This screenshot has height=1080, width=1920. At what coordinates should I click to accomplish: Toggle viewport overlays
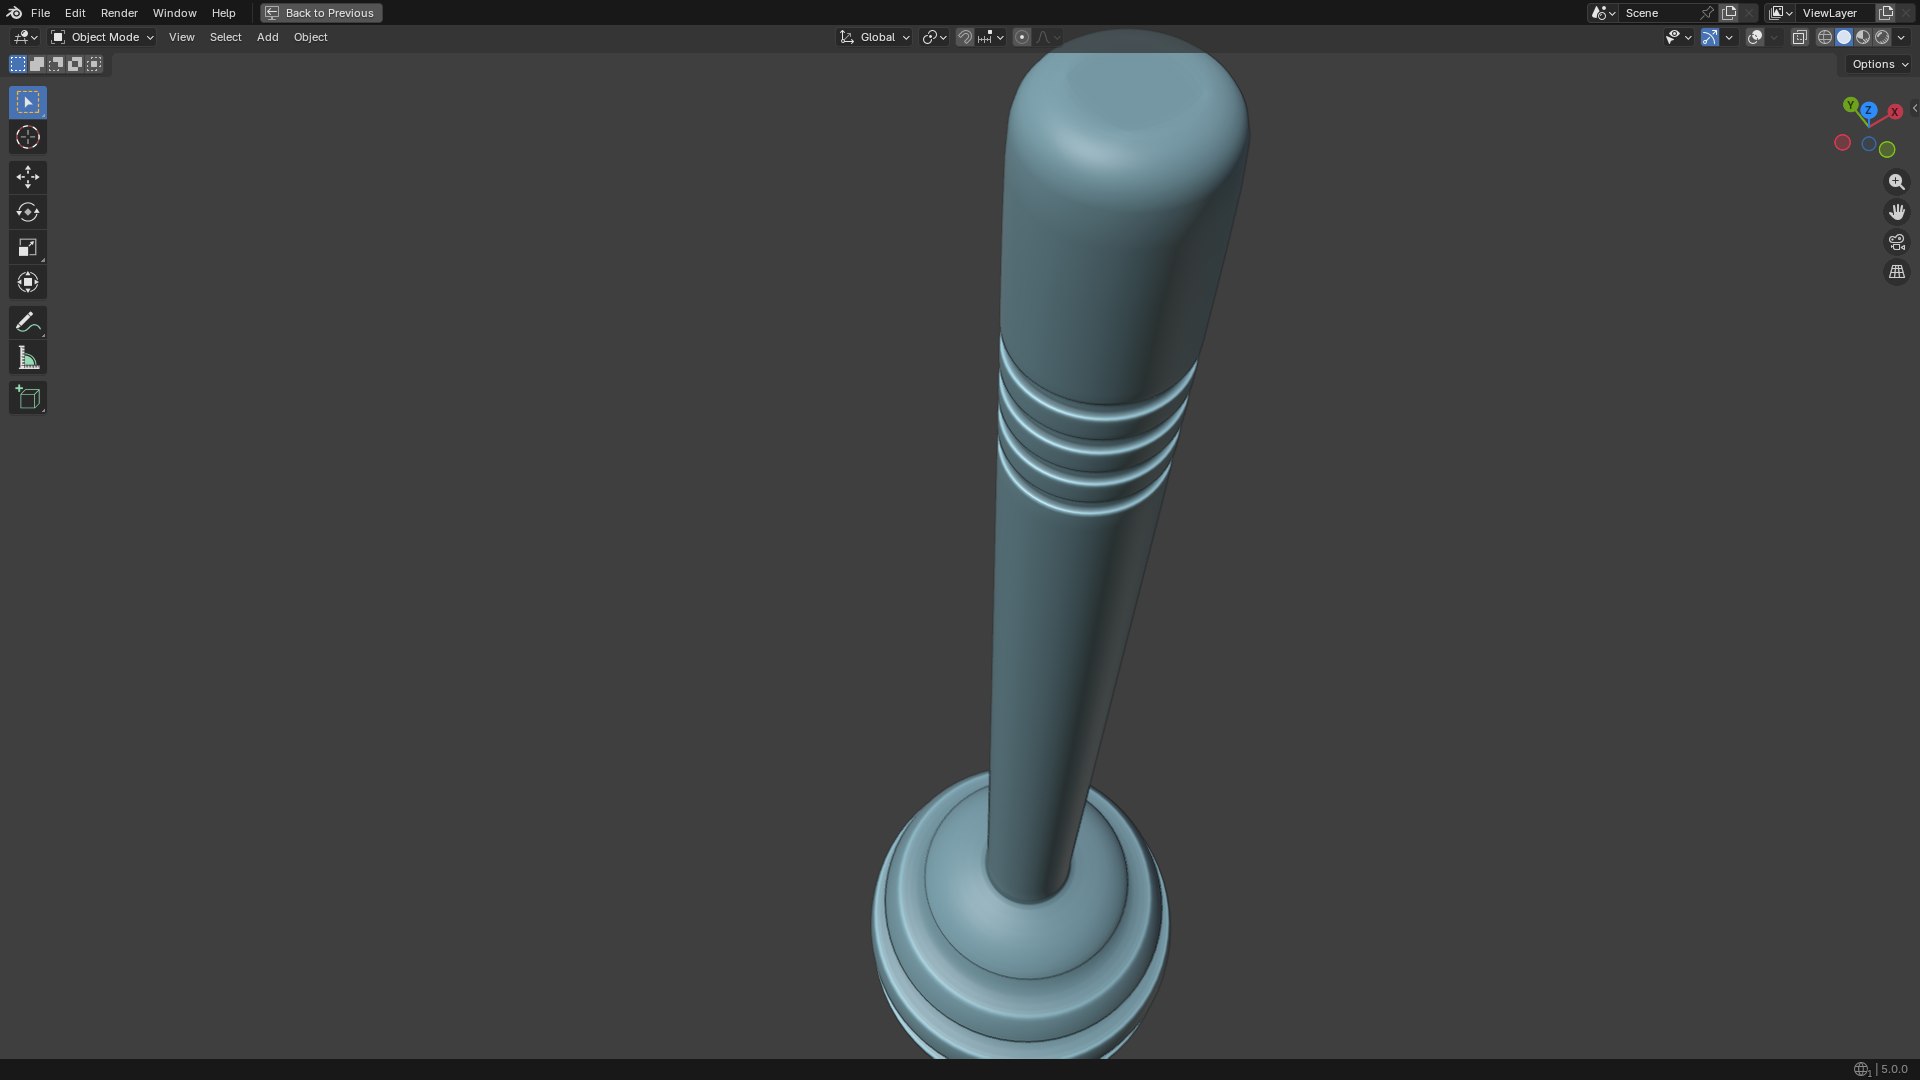coord(1755,37)
